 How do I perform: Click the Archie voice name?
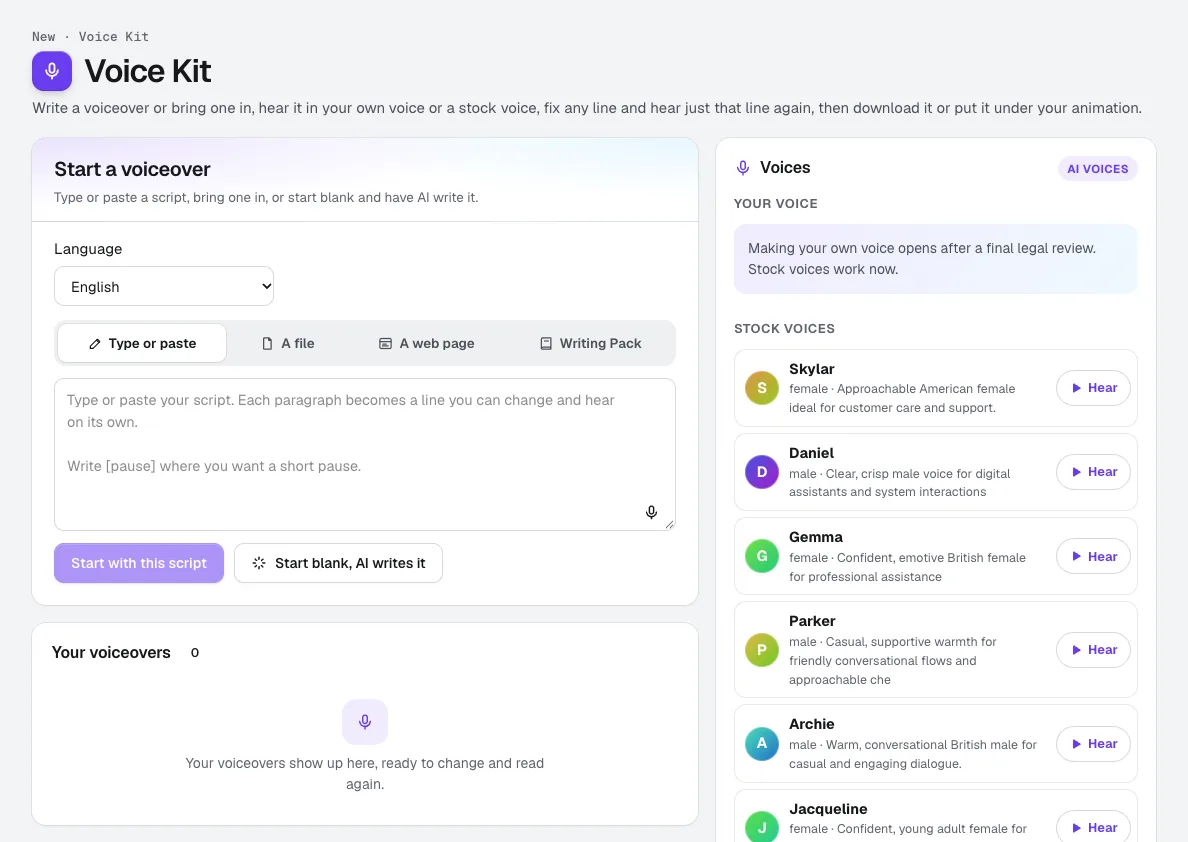811,725
